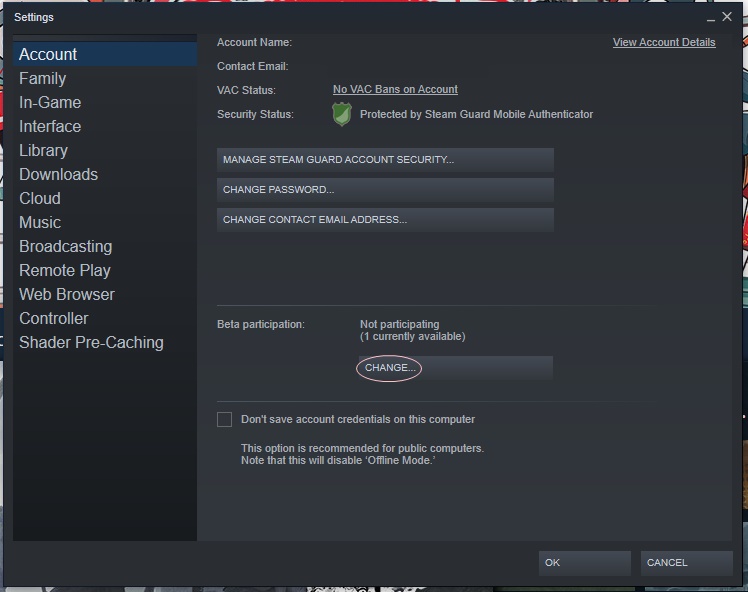Confirm settings with the OK button
The width and height of the screenshot is (748, 592).
(x=585, y=562)
